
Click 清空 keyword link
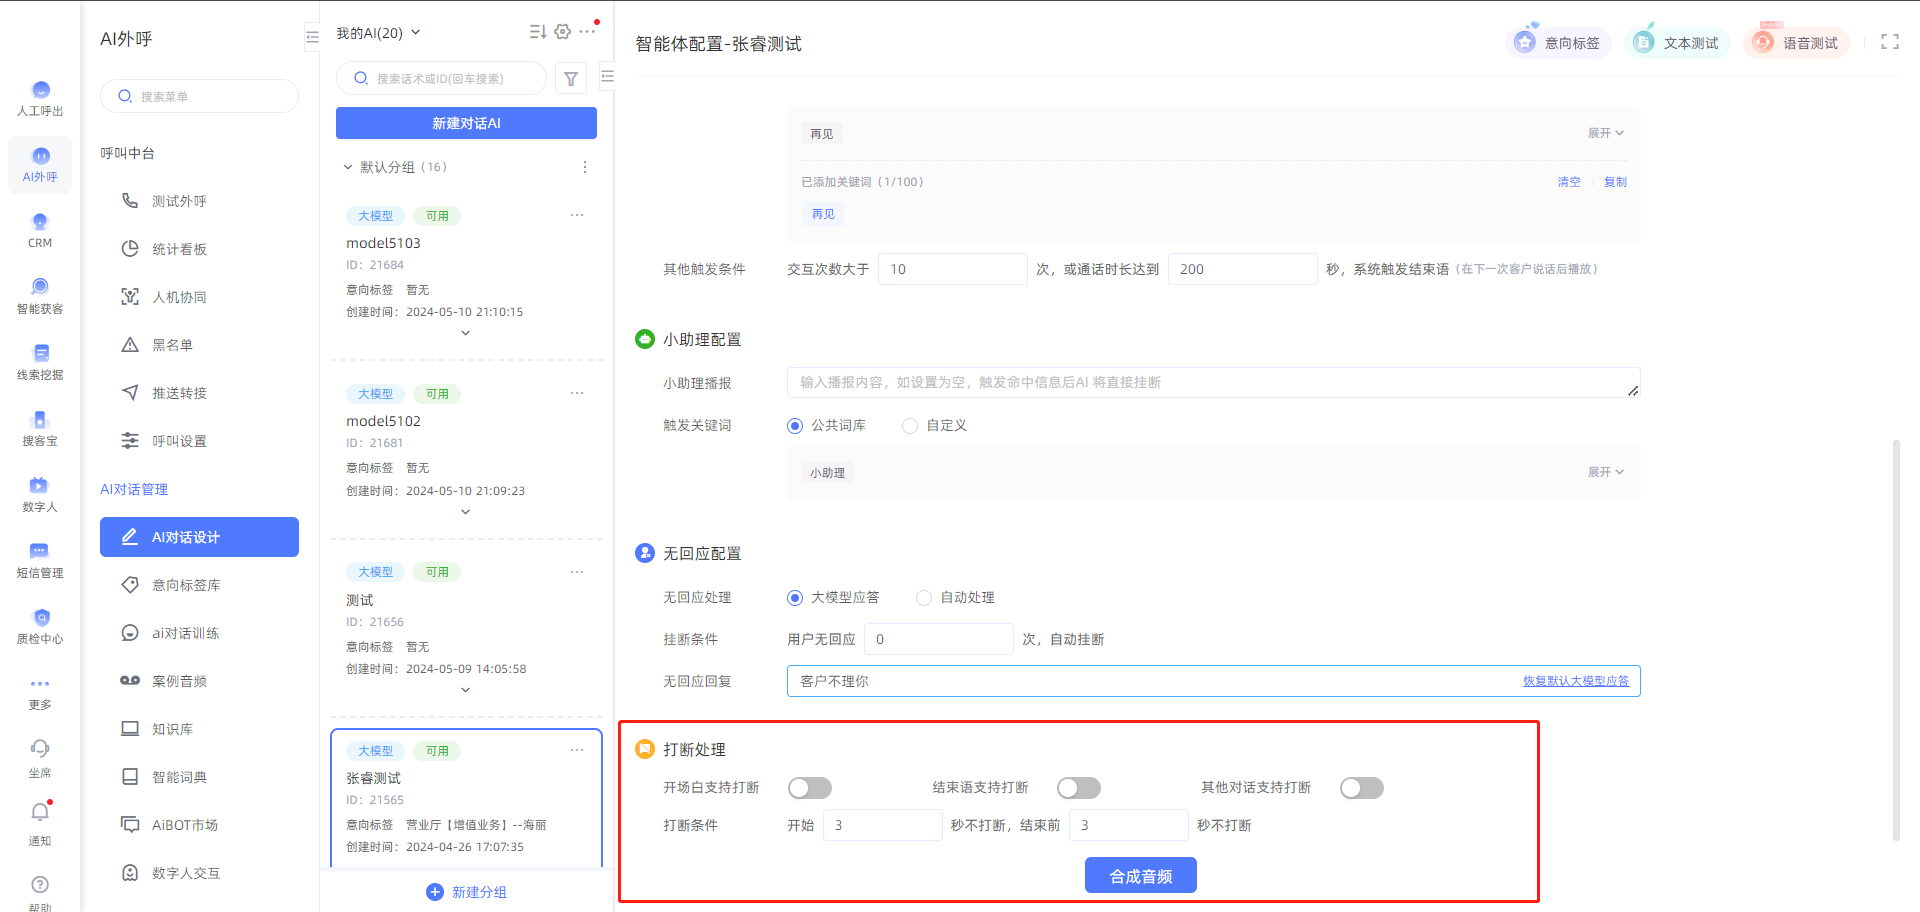tap(1569, 182)
